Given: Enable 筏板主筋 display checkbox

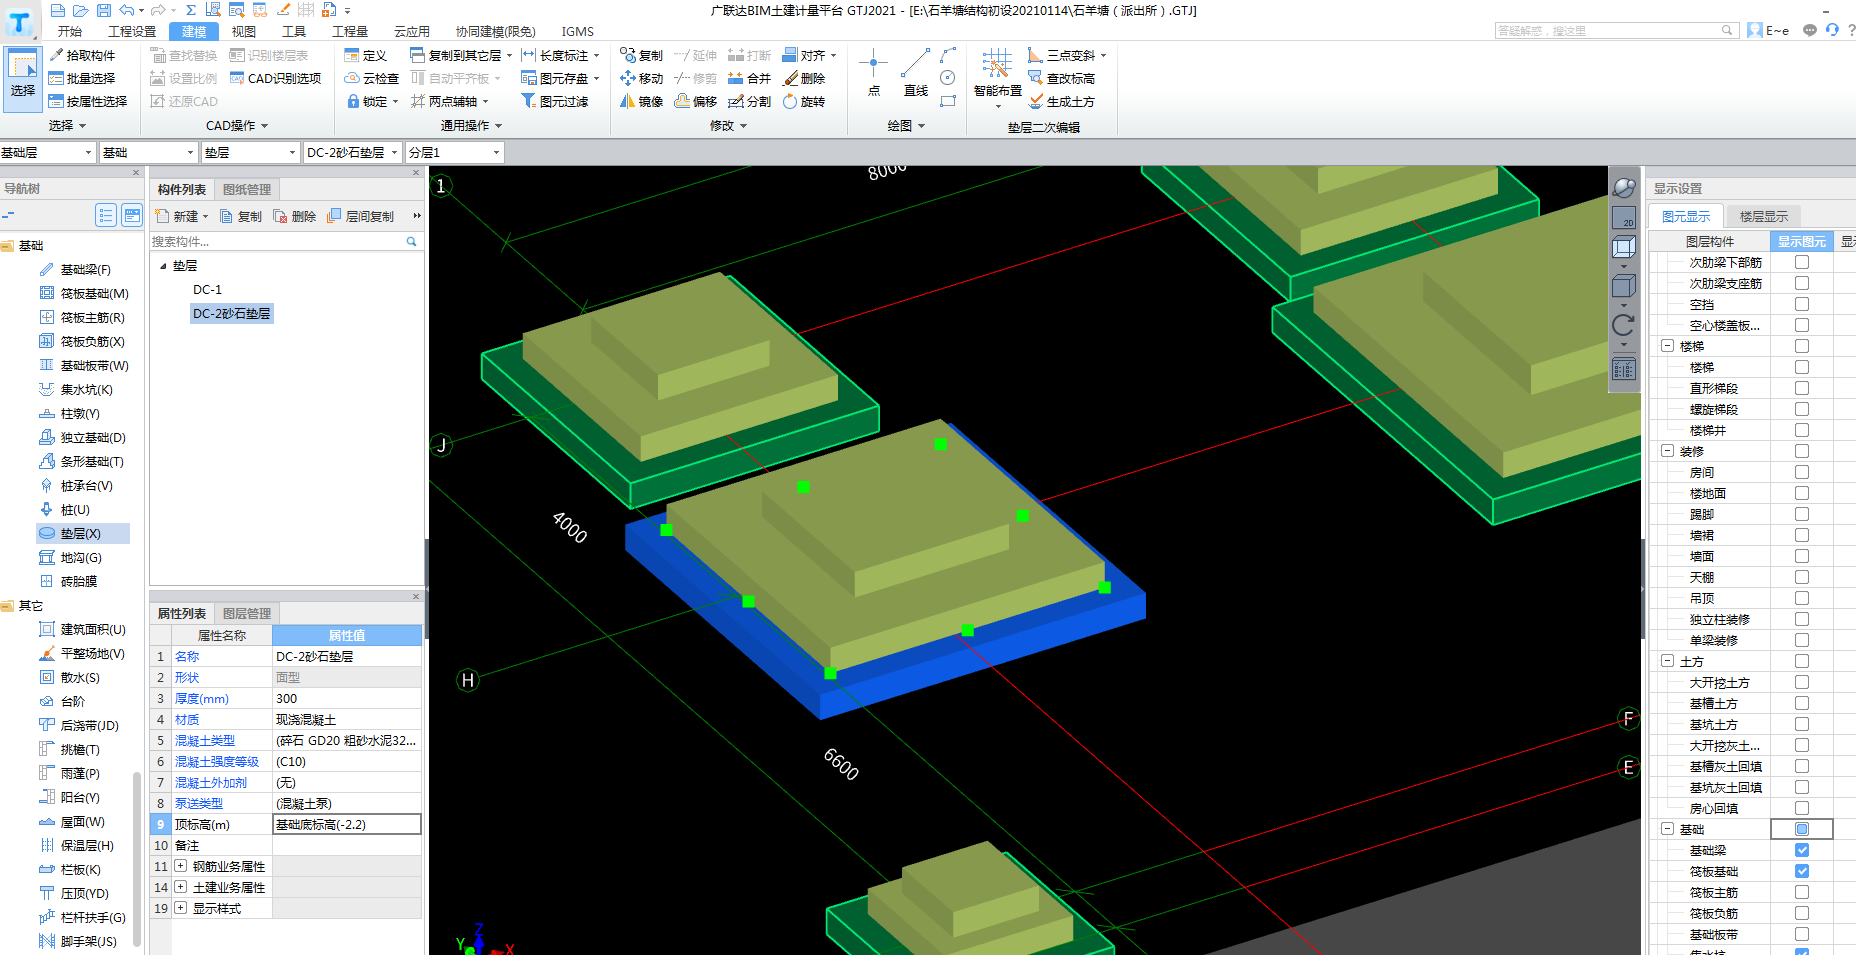Looking at the screenshot, I should 1802,892.
